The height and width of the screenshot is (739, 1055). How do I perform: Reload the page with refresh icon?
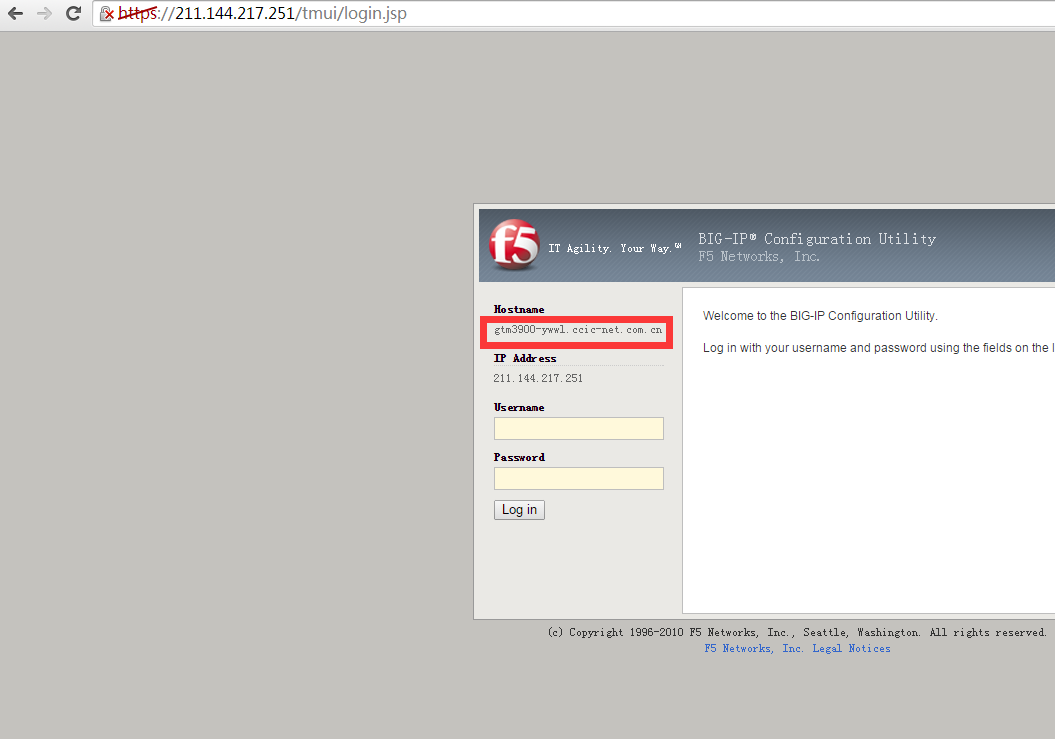click(x=73, y=13)
